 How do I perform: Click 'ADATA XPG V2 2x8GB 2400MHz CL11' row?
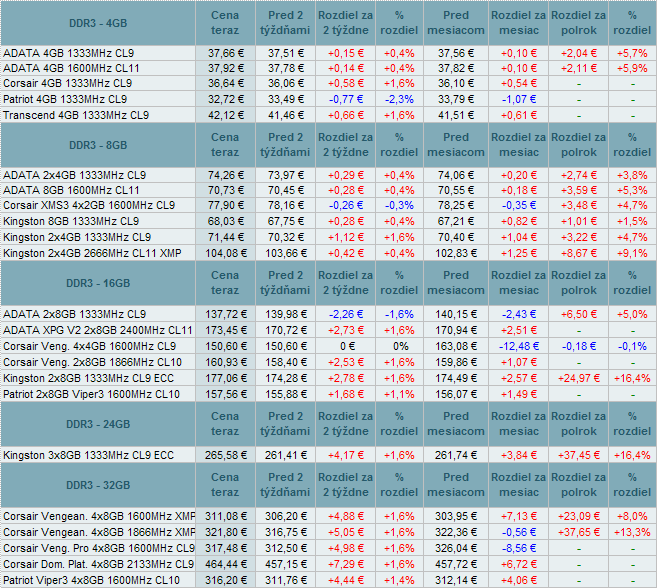98,330
